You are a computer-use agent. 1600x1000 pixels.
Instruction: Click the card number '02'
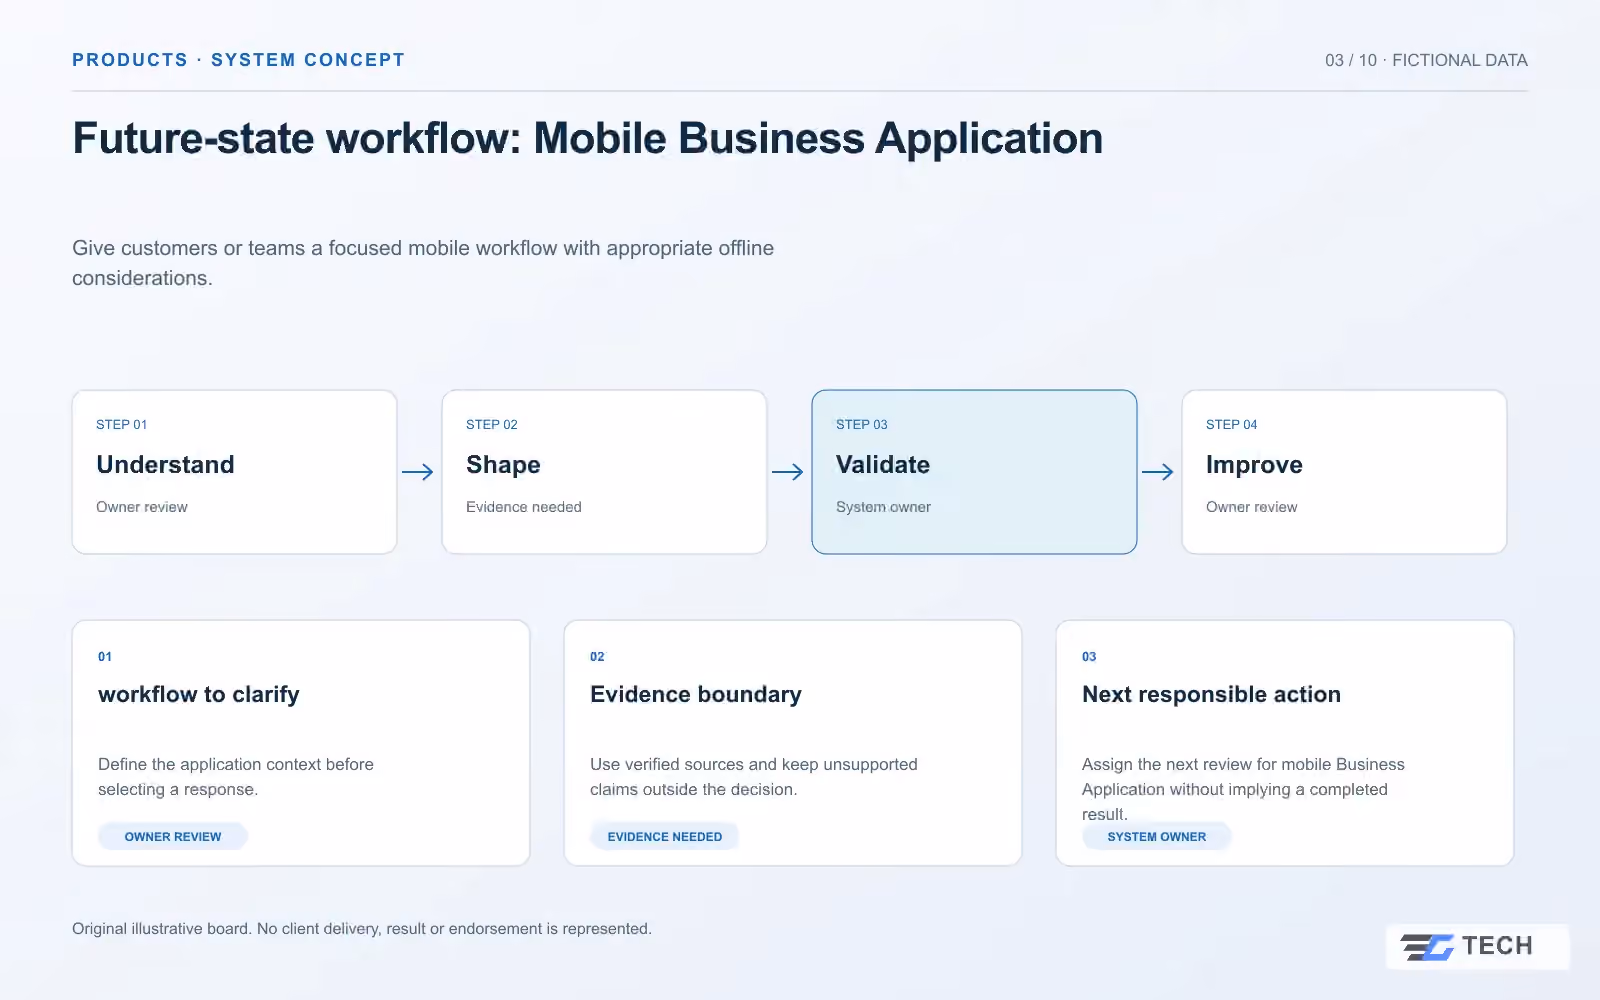[x=597, y=657]
